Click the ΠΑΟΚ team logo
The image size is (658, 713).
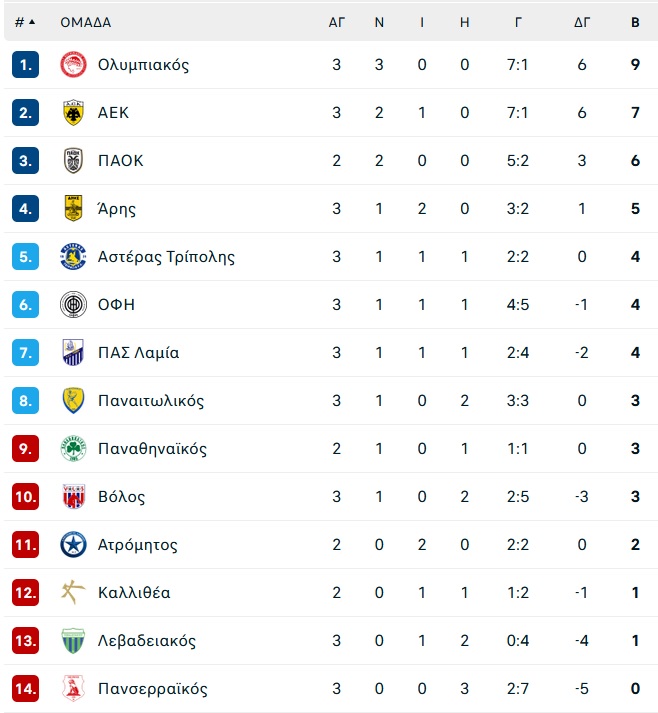(73, 161)
